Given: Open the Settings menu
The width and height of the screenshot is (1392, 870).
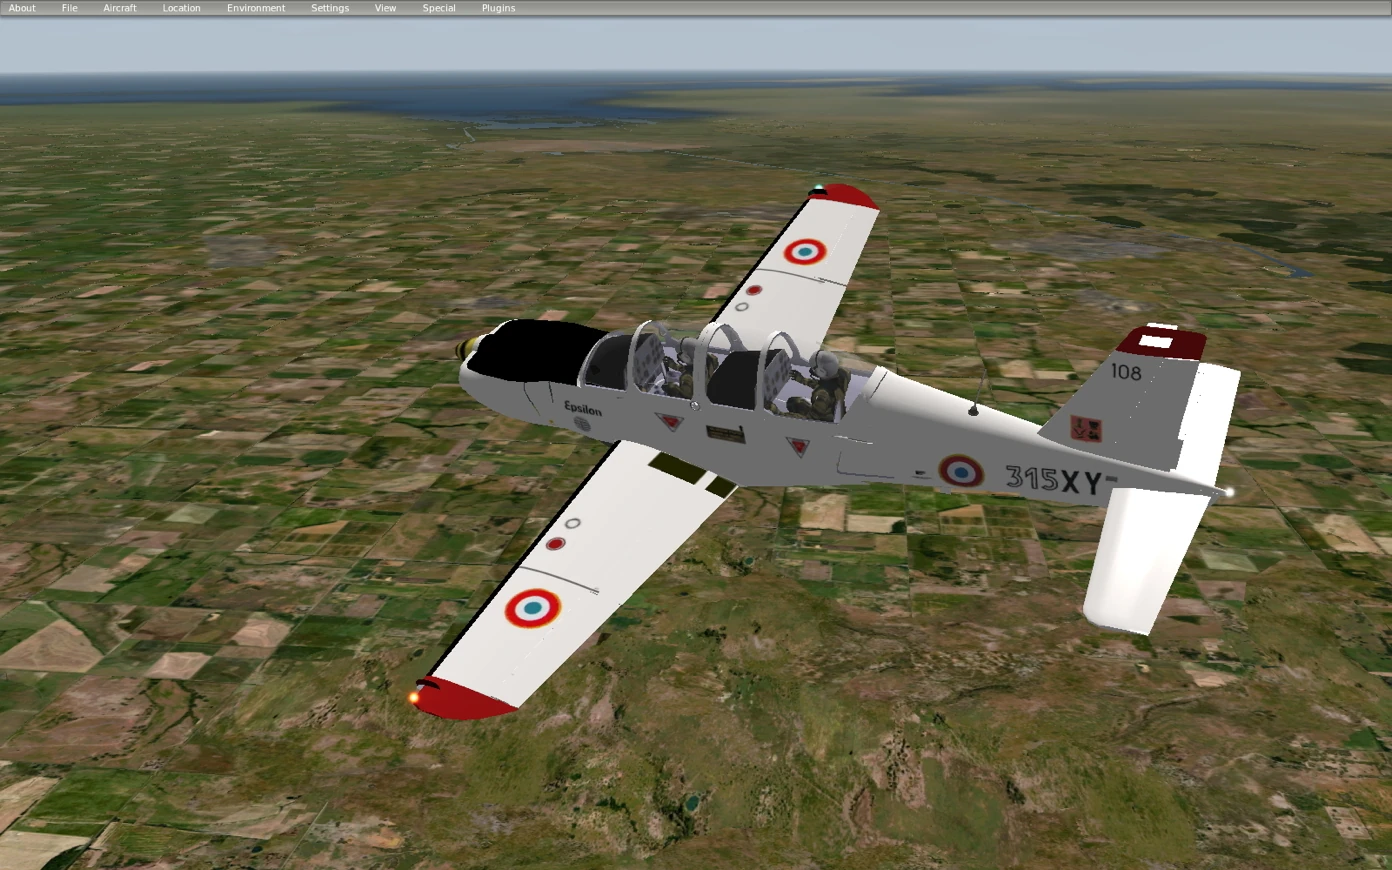Looking at the screenshot, I should point(330,8).
